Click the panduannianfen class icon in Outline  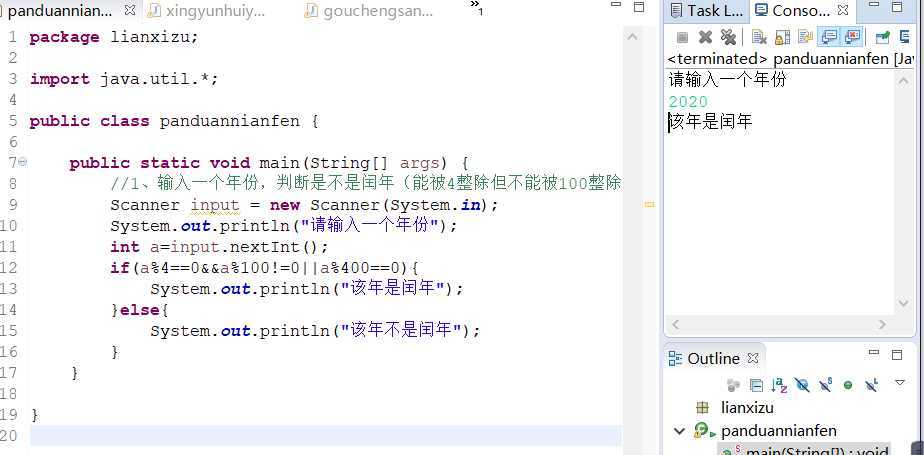(x=703, y=431)
